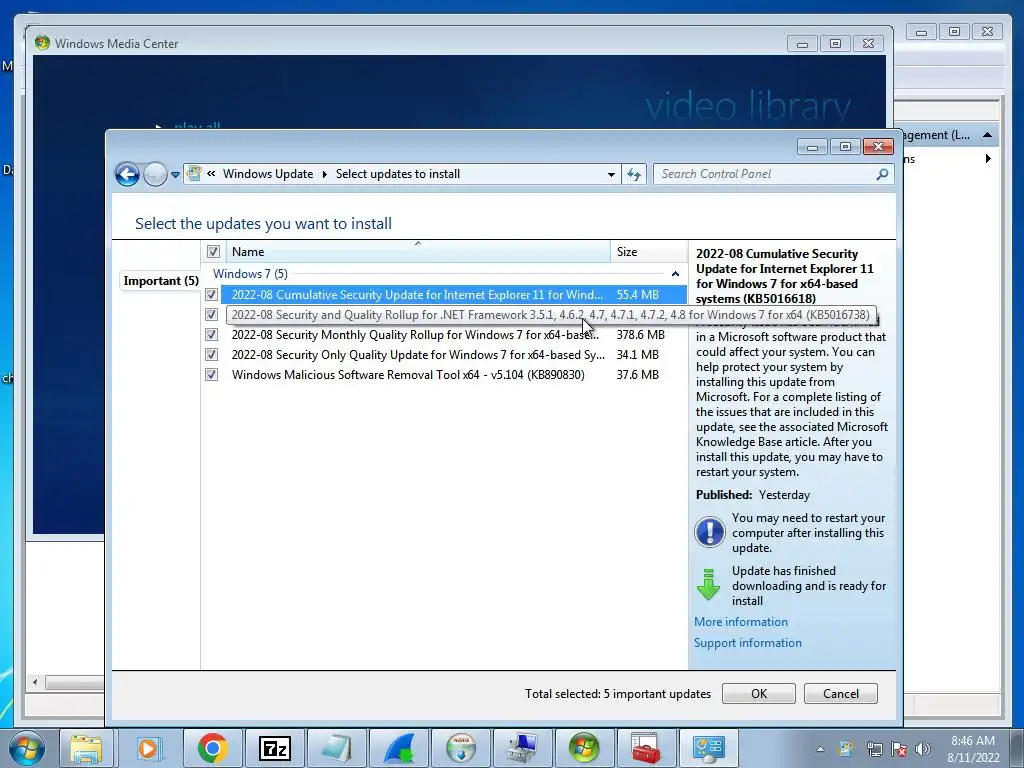The image size is (1024, 768).
Task: Click the left scroll arrow in background window
Action: pos(35,682)
